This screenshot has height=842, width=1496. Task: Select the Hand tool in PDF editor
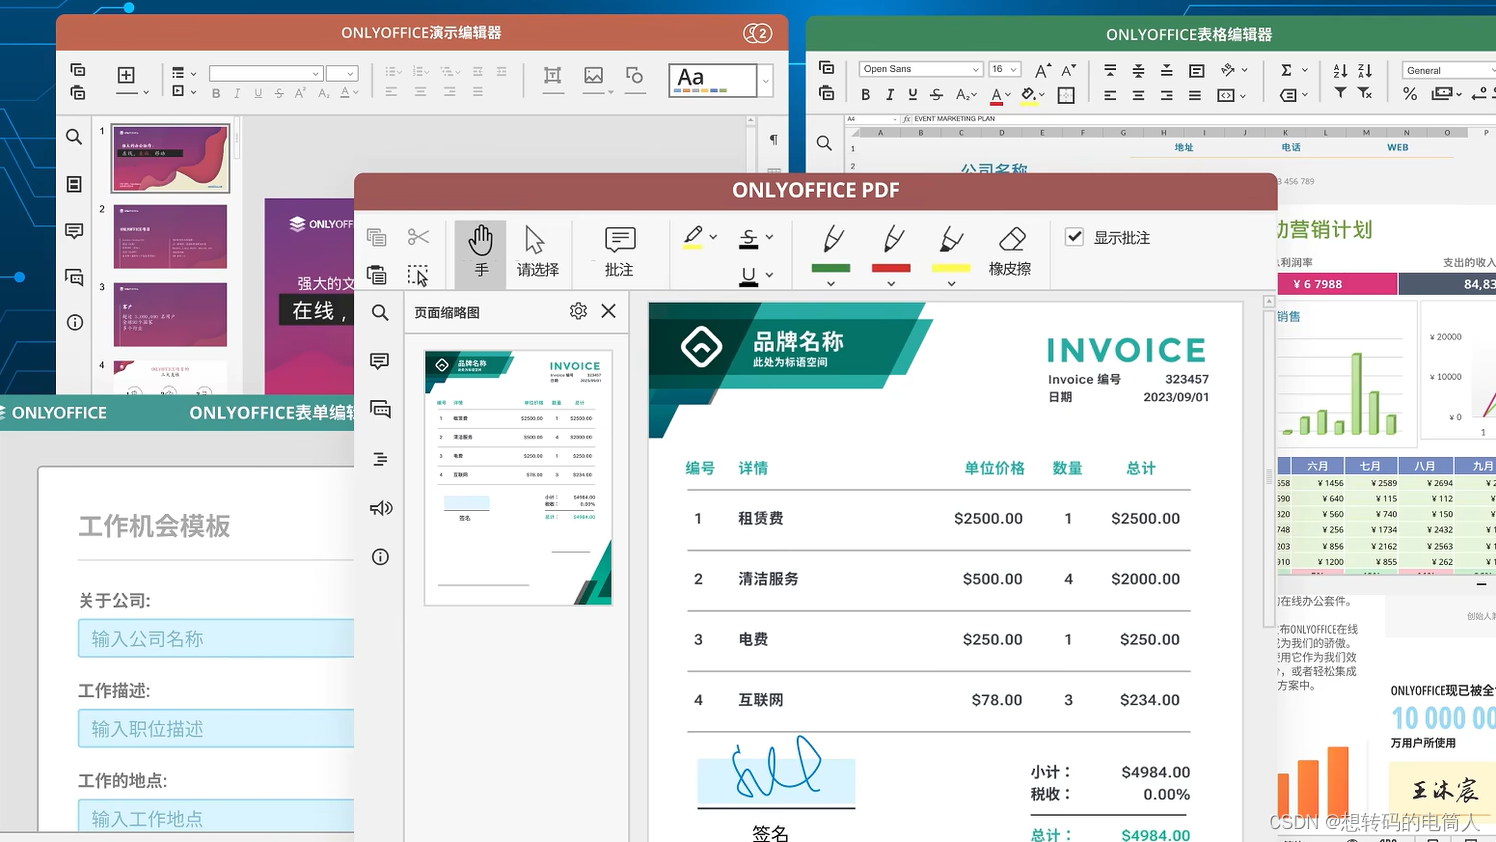481,252
